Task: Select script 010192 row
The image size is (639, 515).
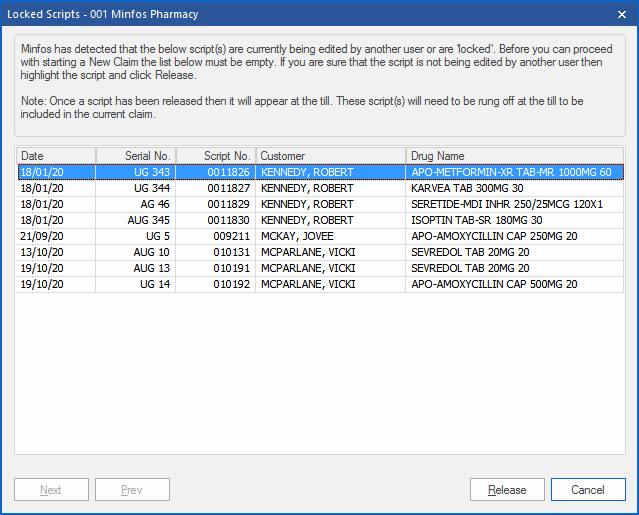Action: click(x=320, y=284)
